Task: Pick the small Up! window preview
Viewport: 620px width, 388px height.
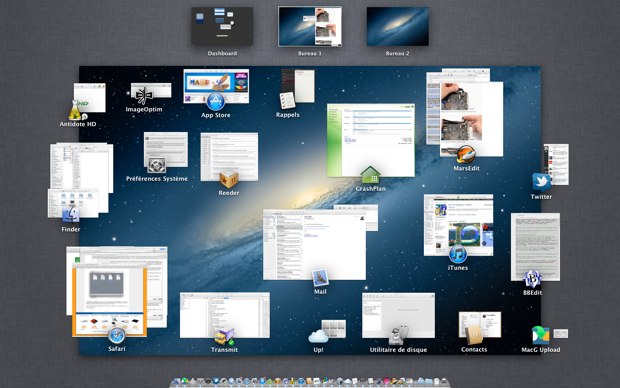Action: tap(334, 329)
